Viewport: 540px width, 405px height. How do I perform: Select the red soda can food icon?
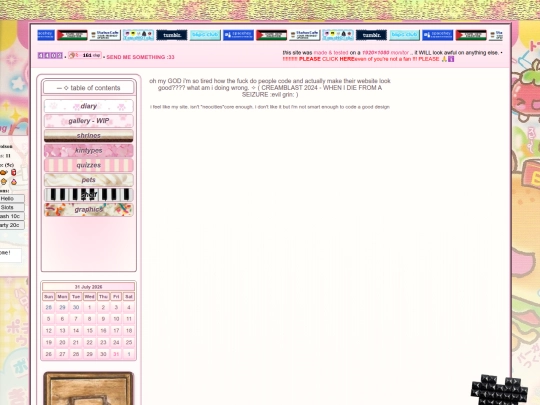click(13, 172)
